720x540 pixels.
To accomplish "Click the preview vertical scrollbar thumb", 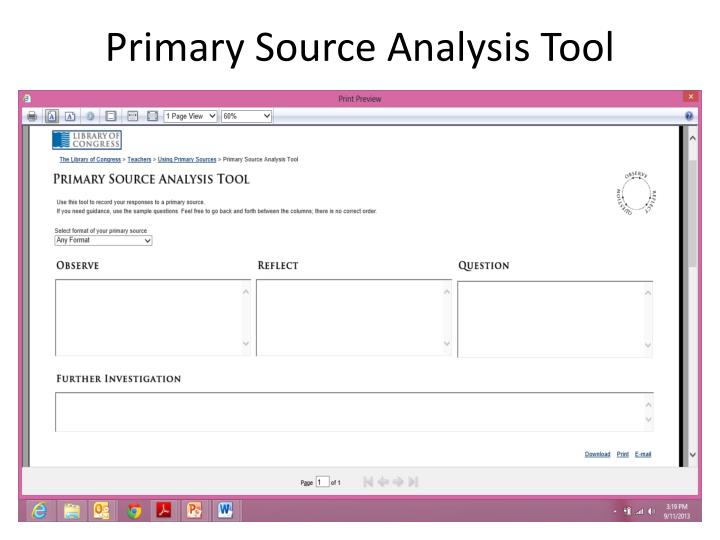I will click(x=692, y=214).
